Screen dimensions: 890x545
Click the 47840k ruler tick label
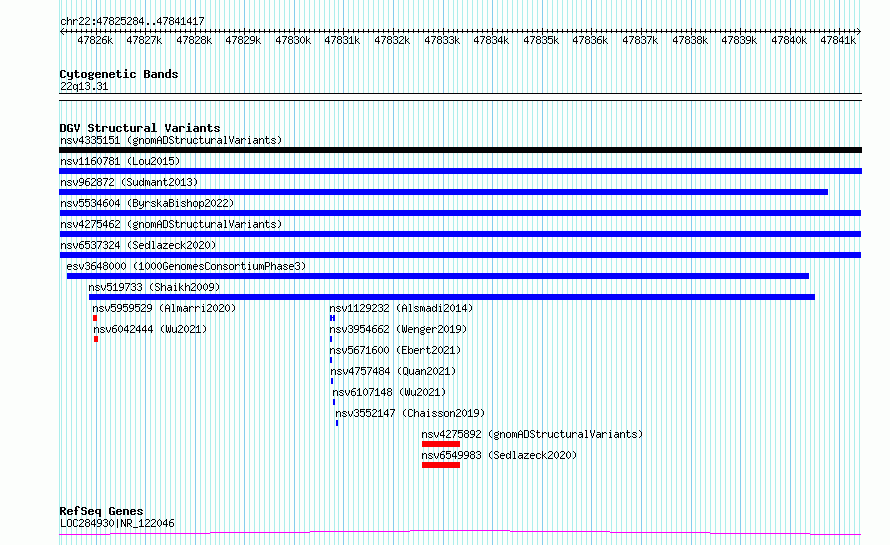789,40
